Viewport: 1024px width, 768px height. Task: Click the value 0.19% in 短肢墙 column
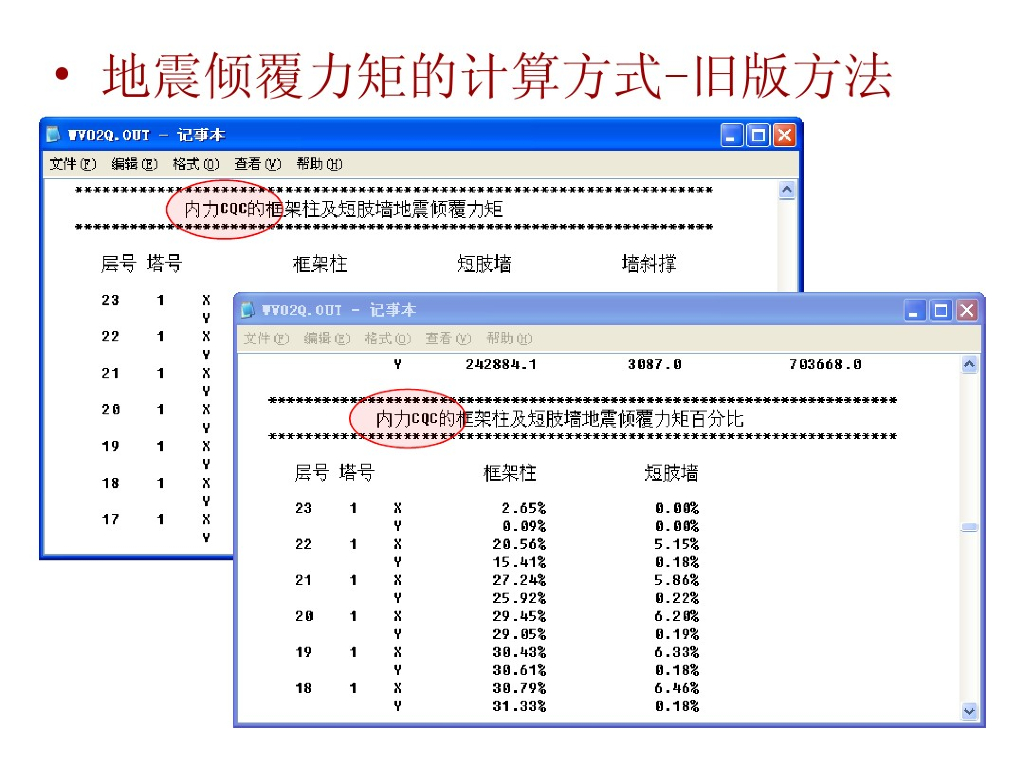point(677,634)
